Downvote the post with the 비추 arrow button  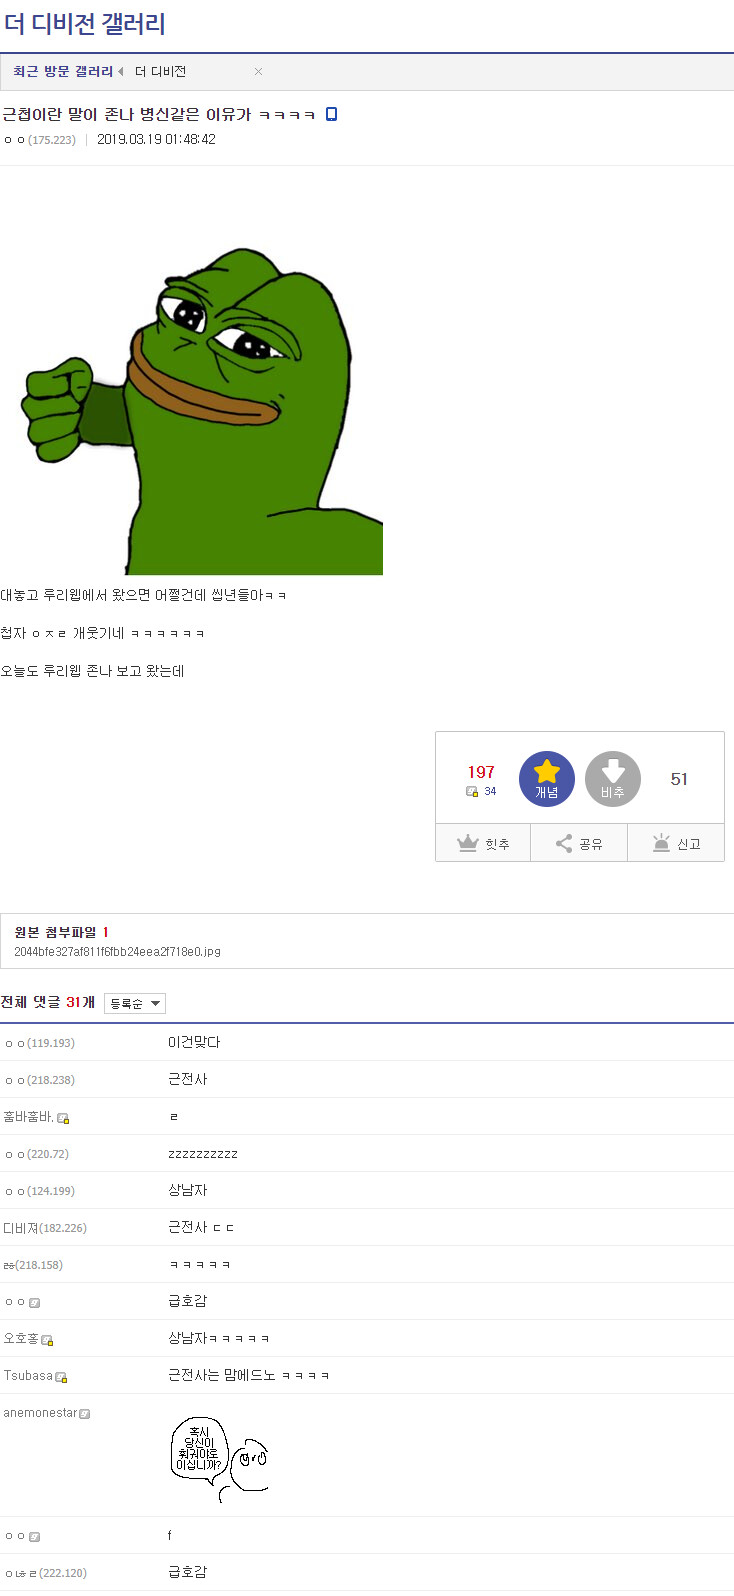point(613,779)
